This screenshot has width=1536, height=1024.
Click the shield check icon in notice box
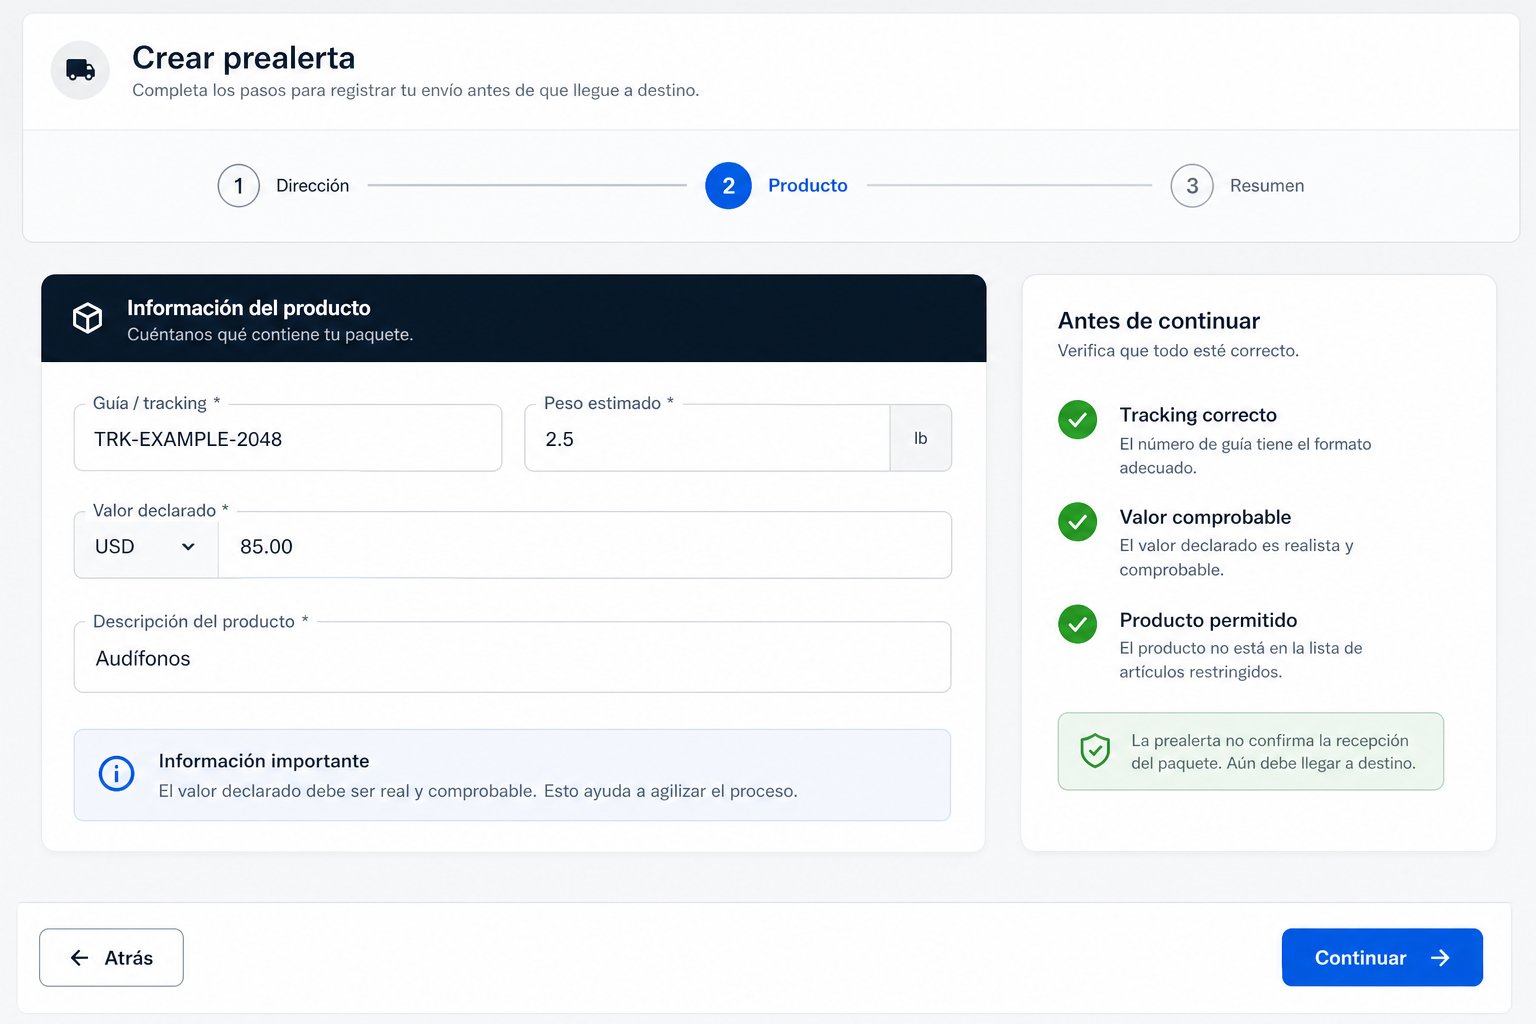1095,751
